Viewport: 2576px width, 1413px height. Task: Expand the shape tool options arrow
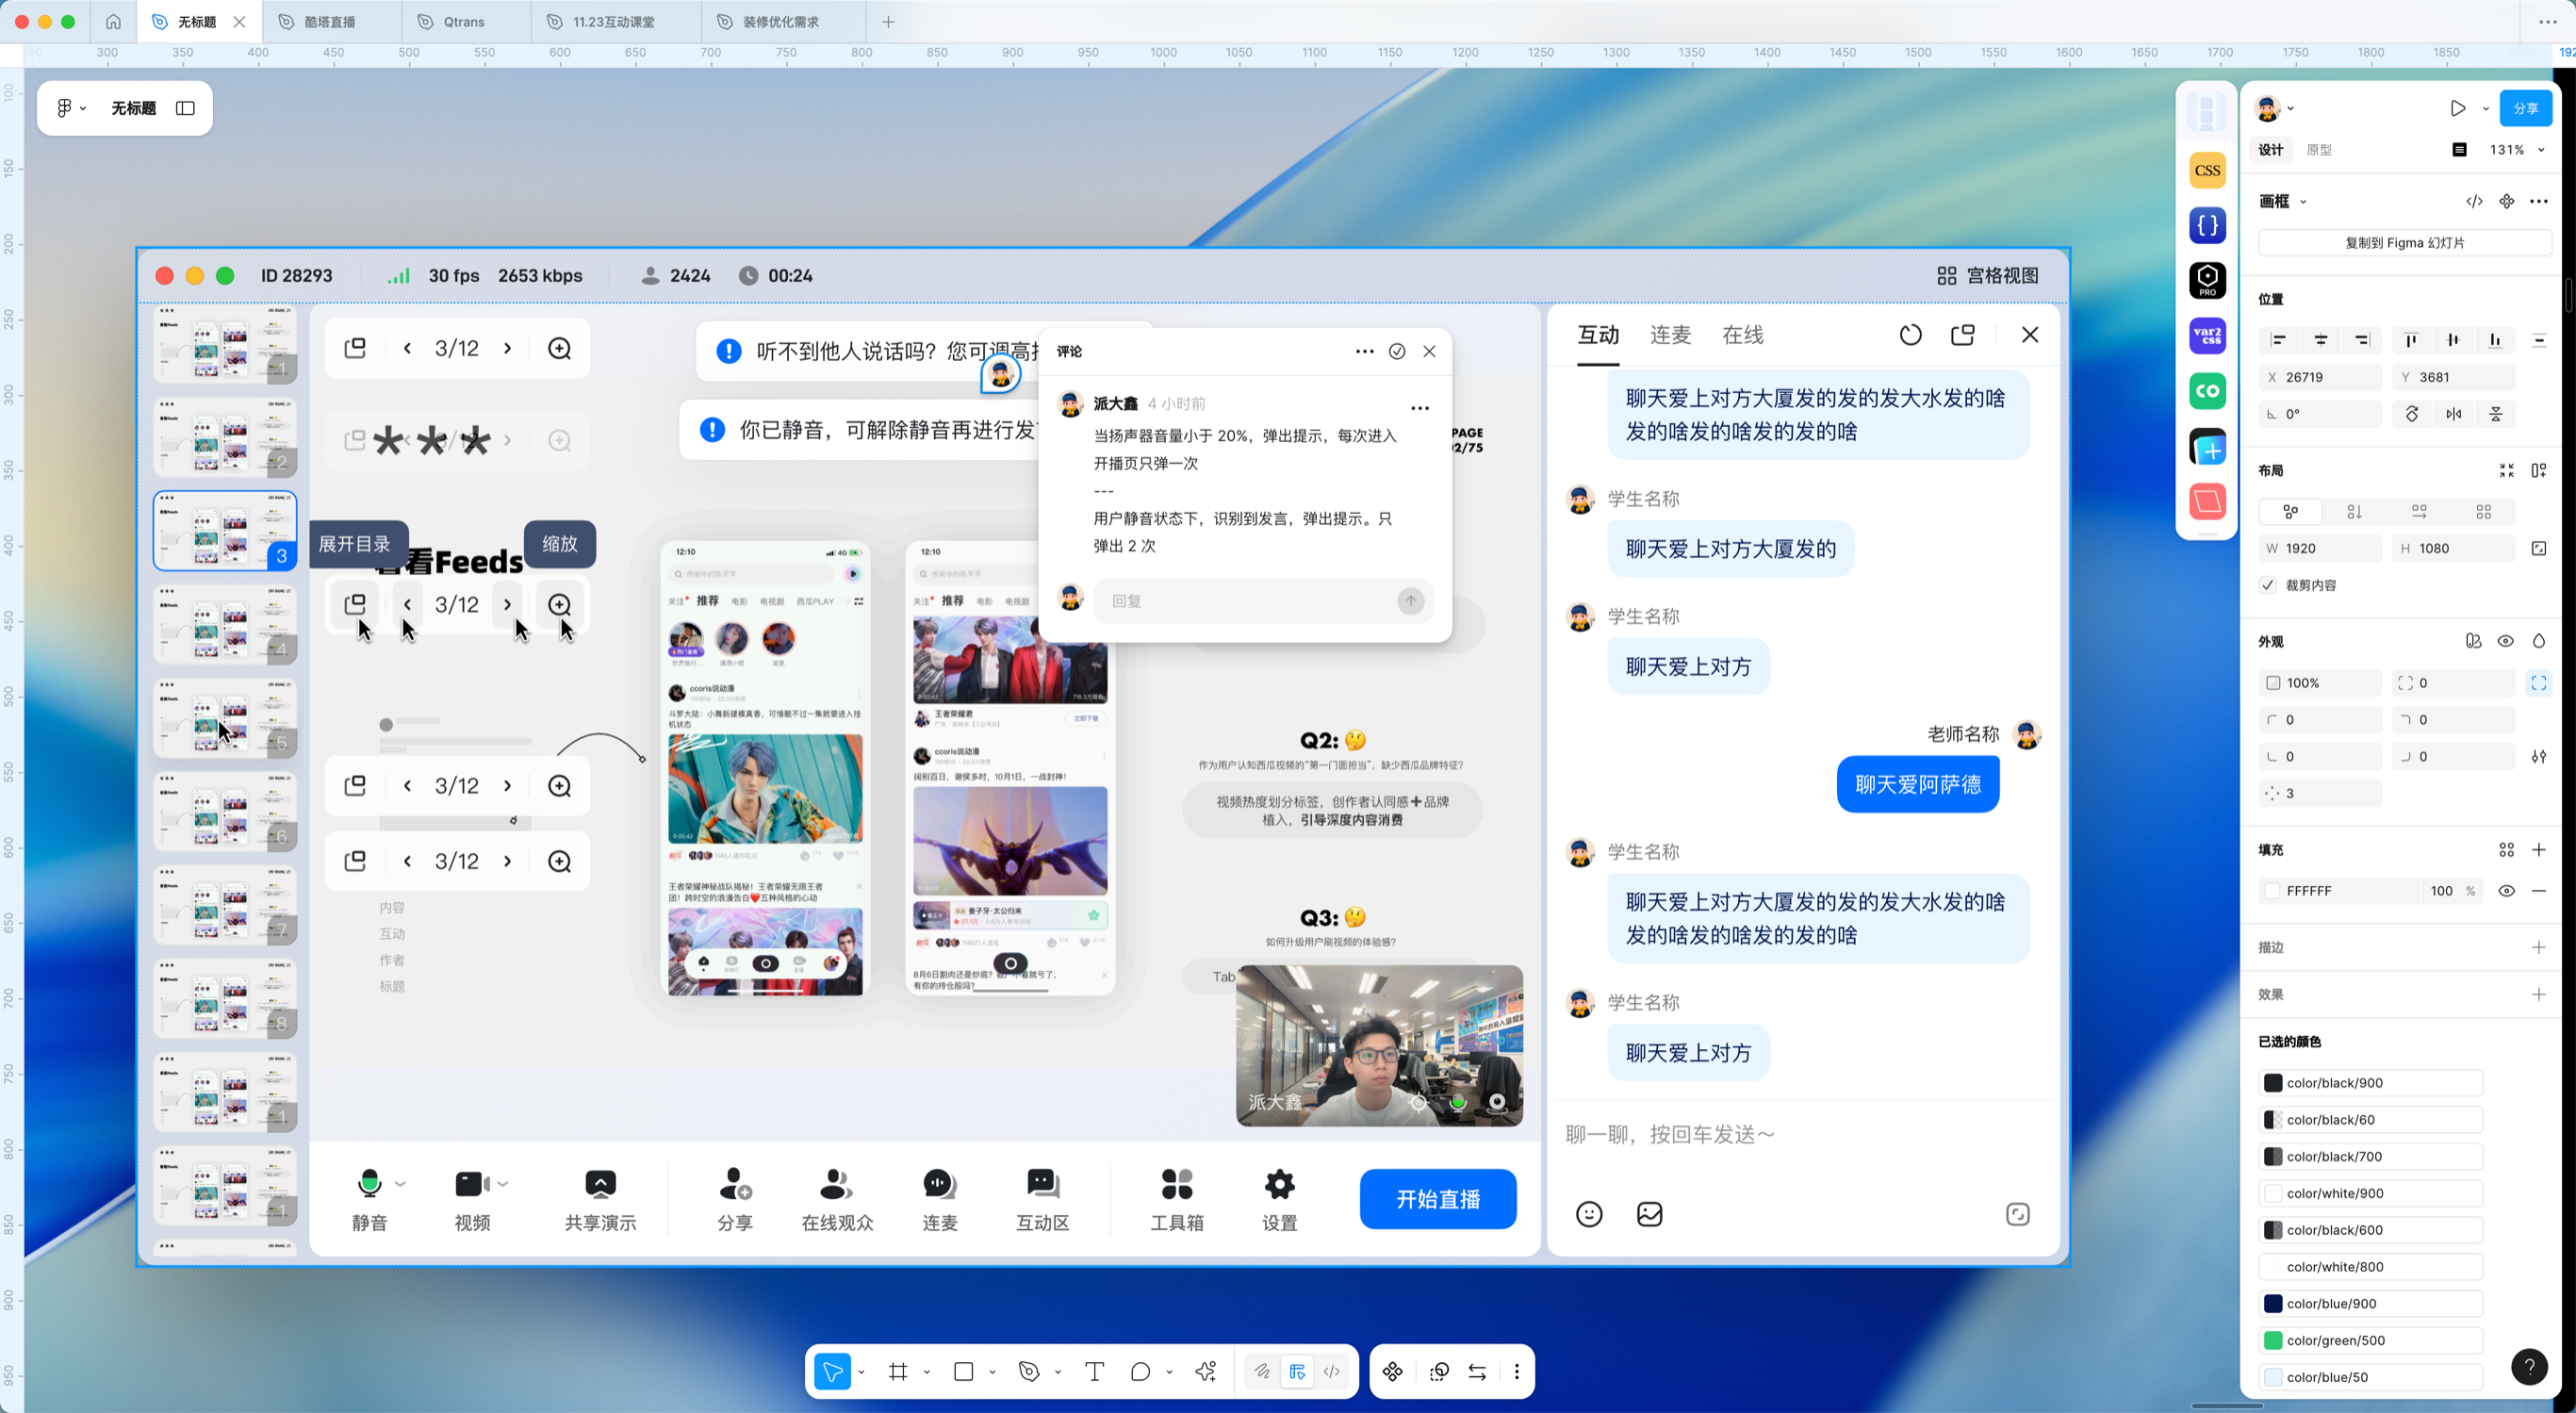[x=992, y=1372]
